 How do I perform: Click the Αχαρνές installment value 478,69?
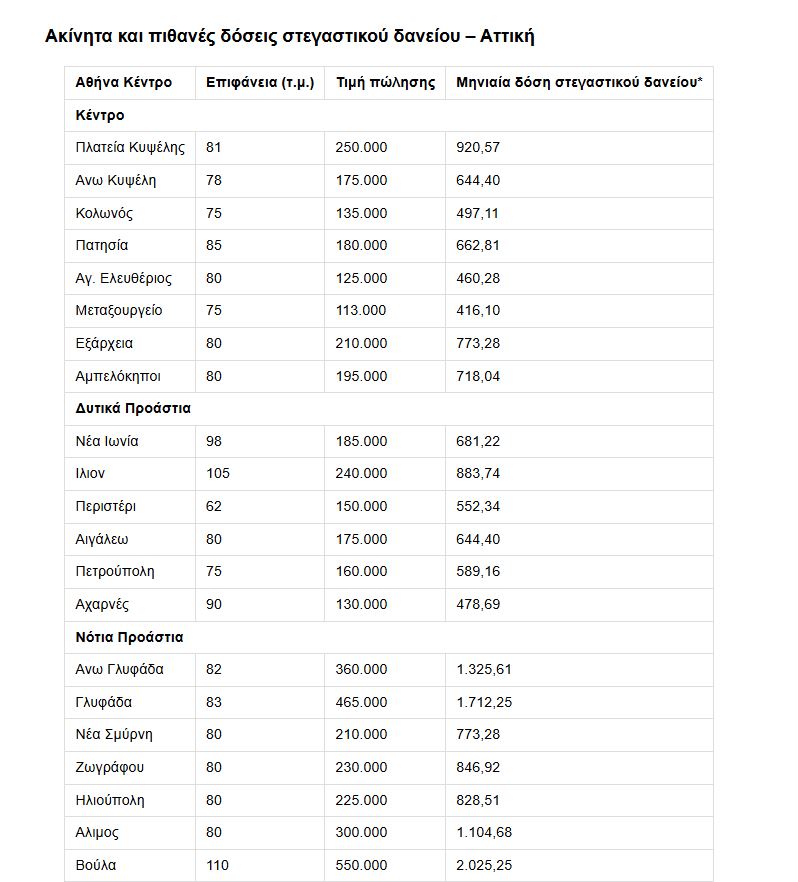[478, 604]
